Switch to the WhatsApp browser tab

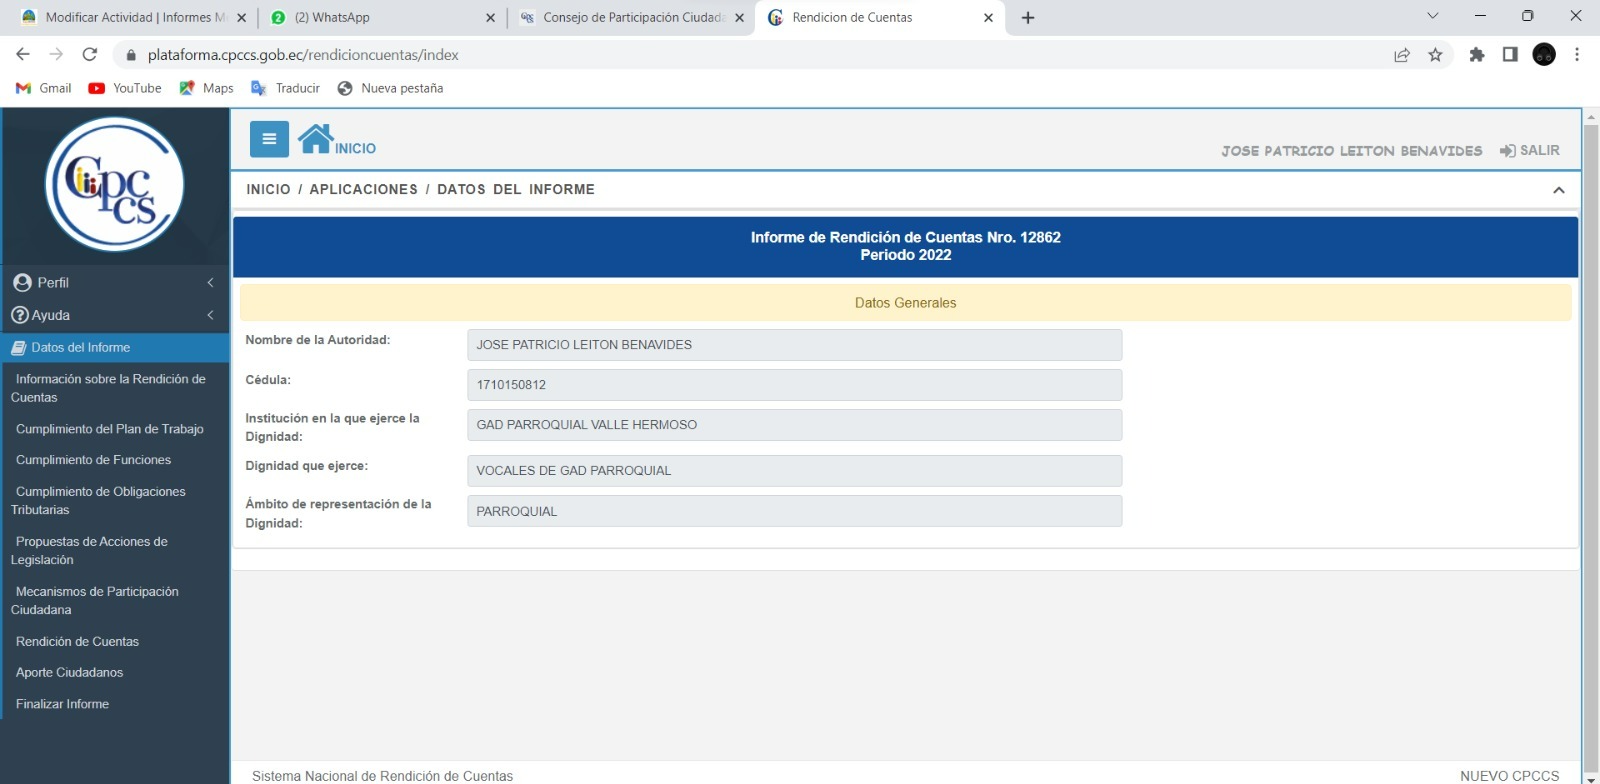click(382, 17)
